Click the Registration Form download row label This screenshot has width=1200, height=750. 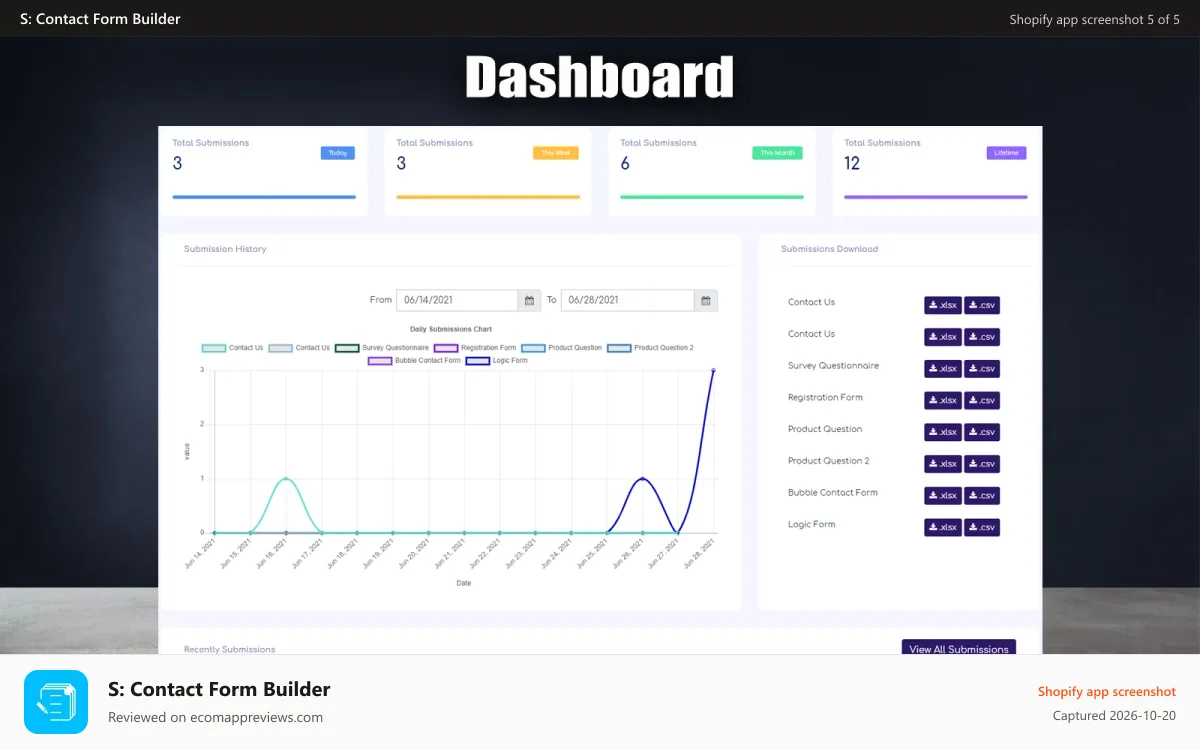[x=825, y=397]
